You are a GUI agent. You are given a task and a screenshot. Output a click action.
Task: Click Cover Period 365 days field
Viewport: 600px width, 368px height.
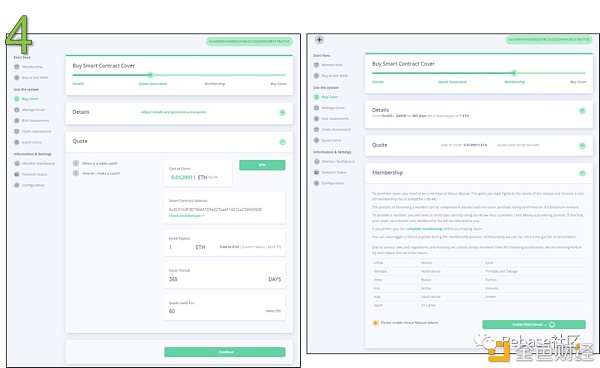tap(225, 275)
